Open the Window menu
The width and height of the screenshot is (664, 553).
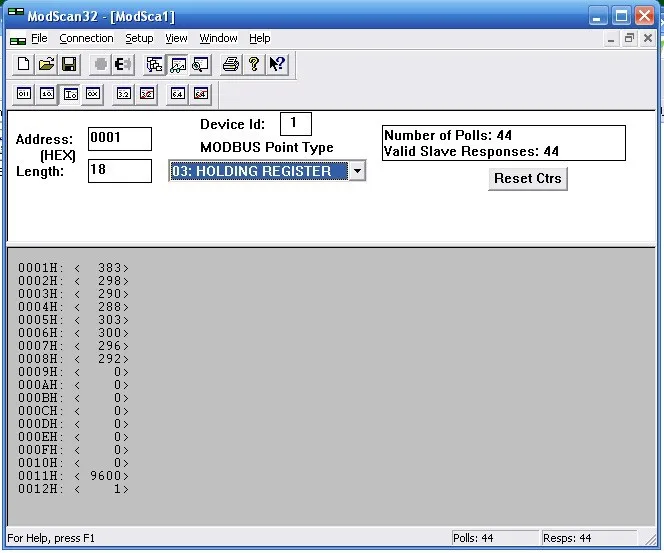(x=219, y=38)
